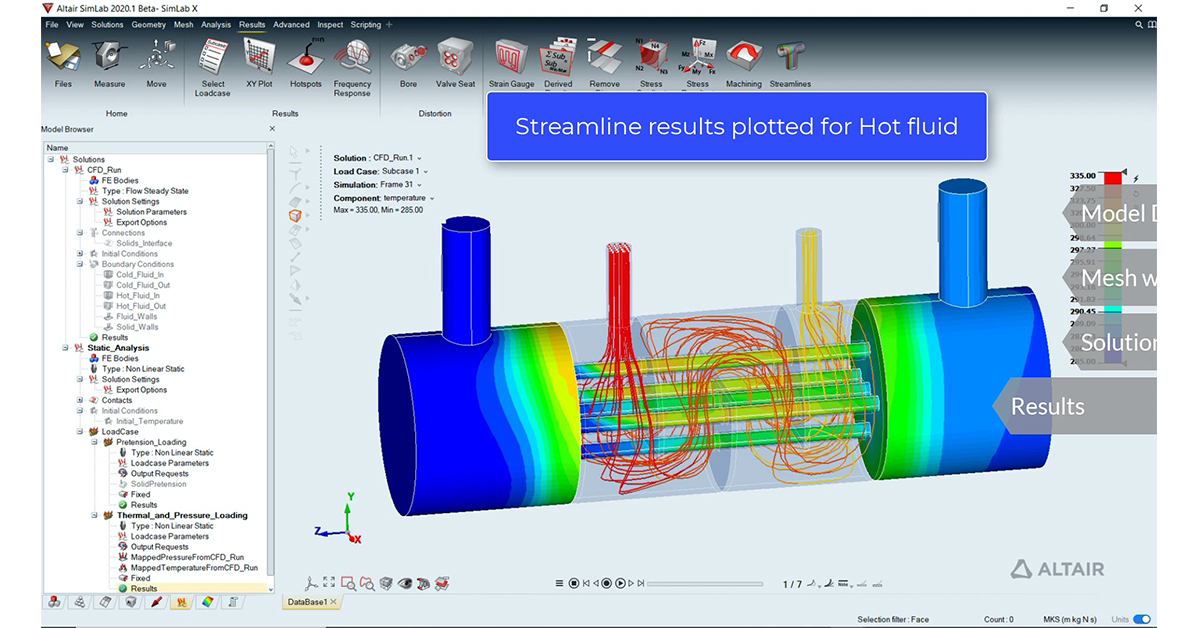
Task: Close the Model Browser panel
Action: (x=272, y=129)
